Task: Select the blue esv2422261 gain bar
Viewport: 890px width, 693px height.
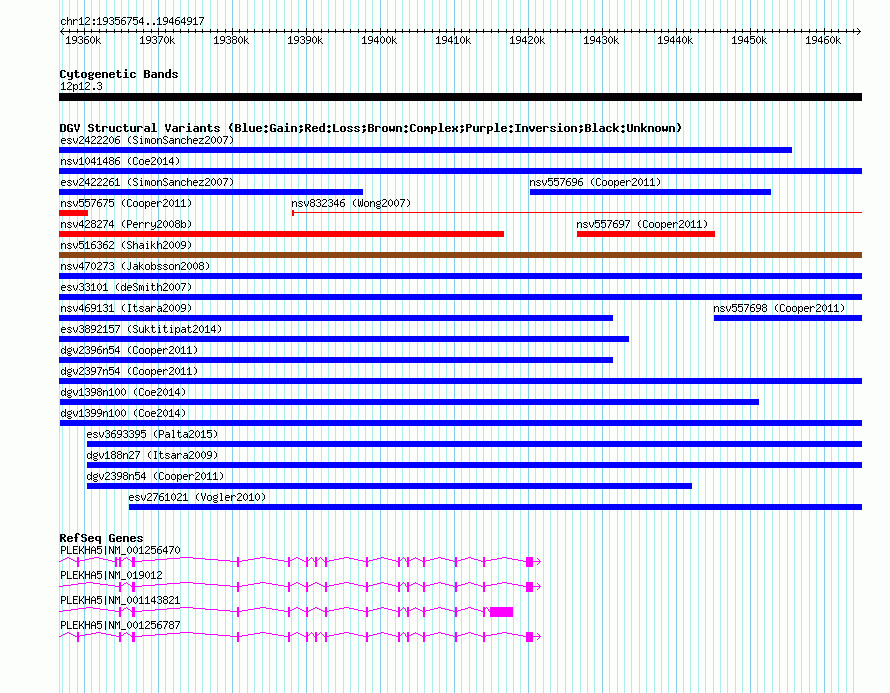Action: click(x=211, y=192)
